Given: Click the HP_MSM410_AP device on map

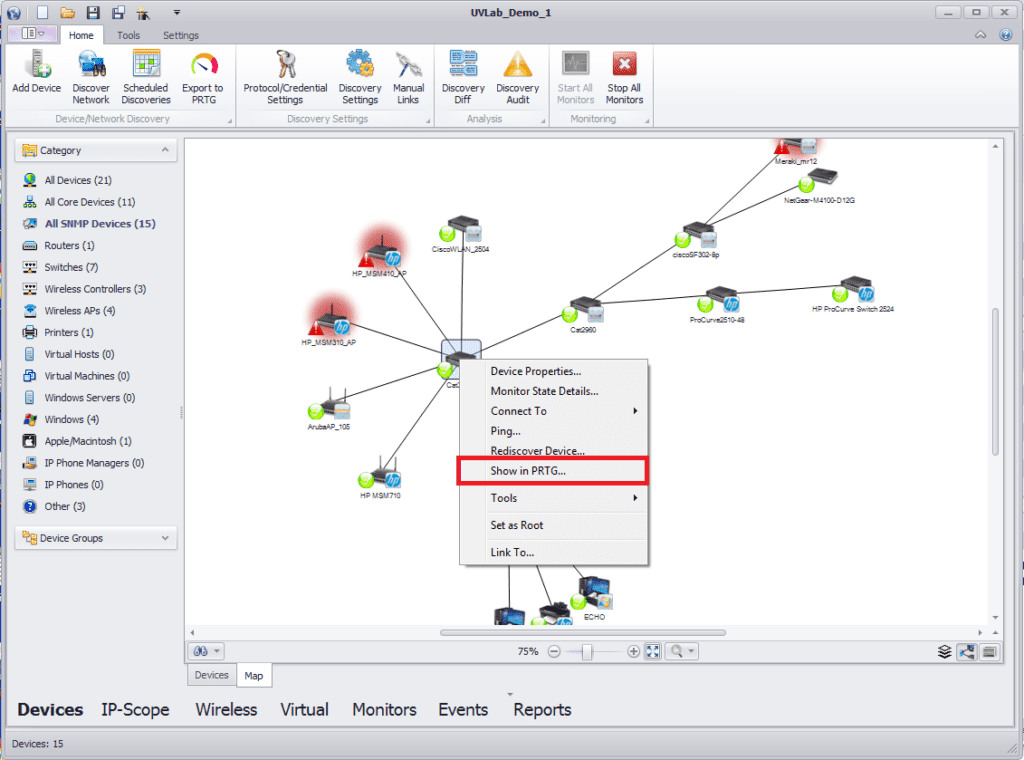Looking at the screenshot, I should (x=382, y=253).
